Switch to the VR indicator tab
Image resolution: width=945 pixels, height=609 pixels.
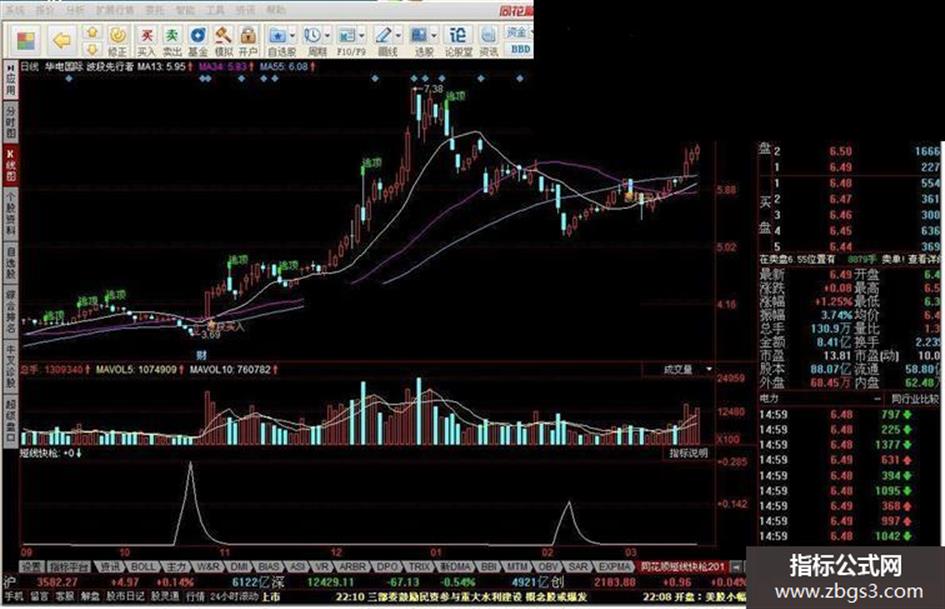(x=322, y=567)
